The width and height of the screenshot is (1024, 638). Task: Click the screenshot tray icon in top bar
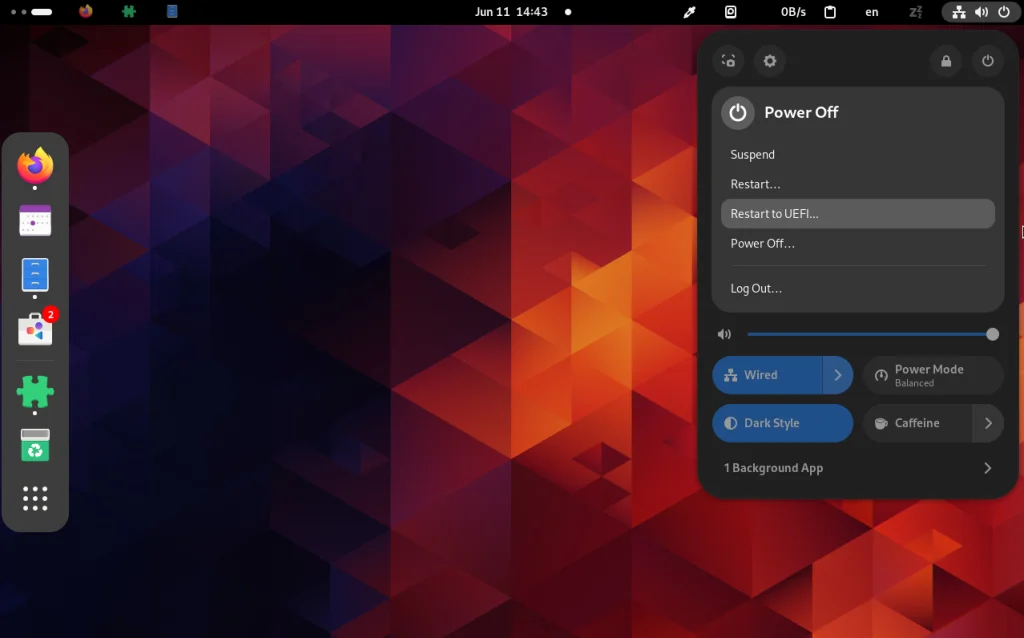coord(731,12)
